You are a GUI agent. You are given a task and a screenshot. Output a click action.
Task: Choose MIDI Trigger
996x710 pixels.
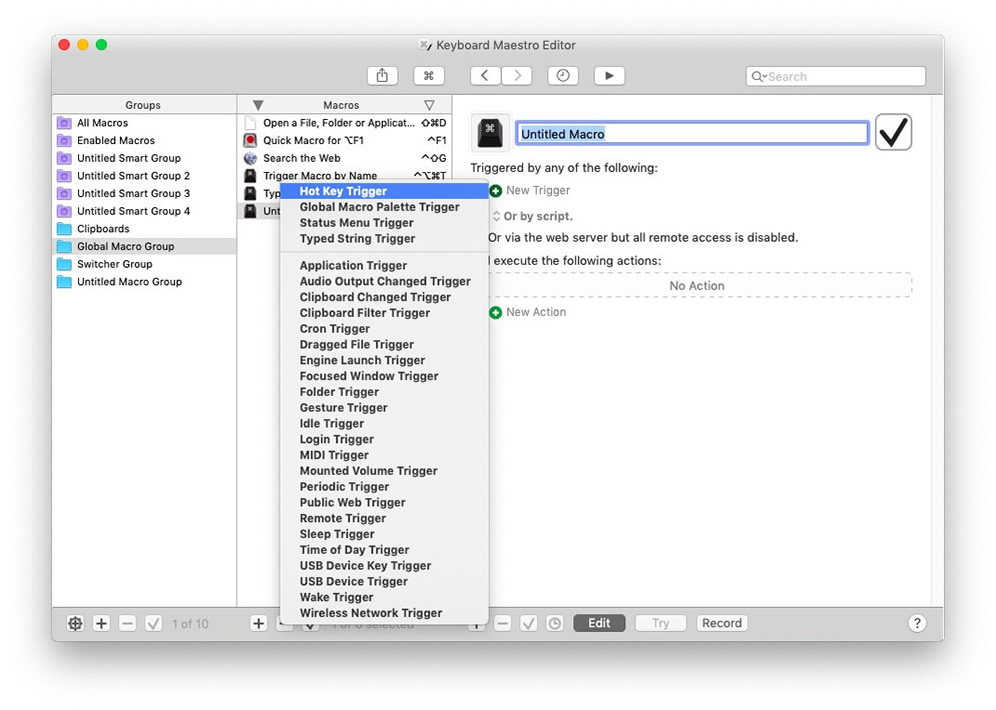click(384, 455)
